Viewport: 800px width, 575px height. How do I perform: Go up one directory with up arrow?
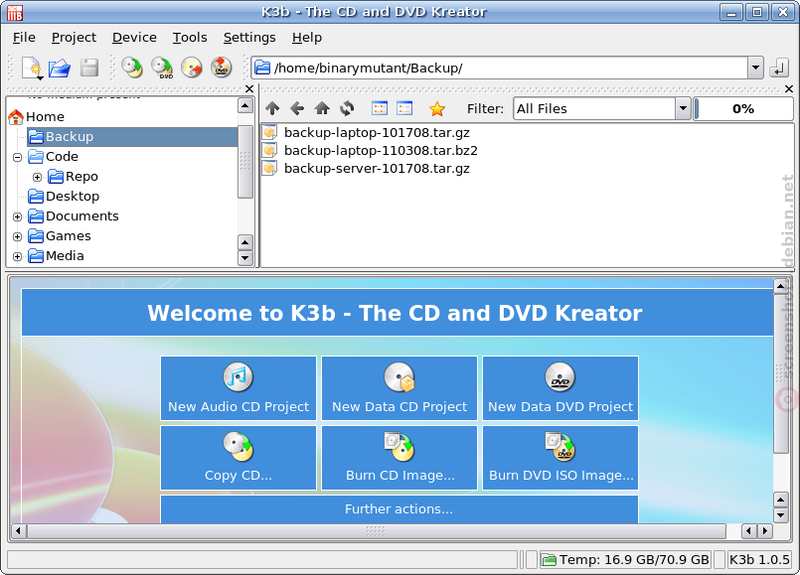click(x=272, y=108)
